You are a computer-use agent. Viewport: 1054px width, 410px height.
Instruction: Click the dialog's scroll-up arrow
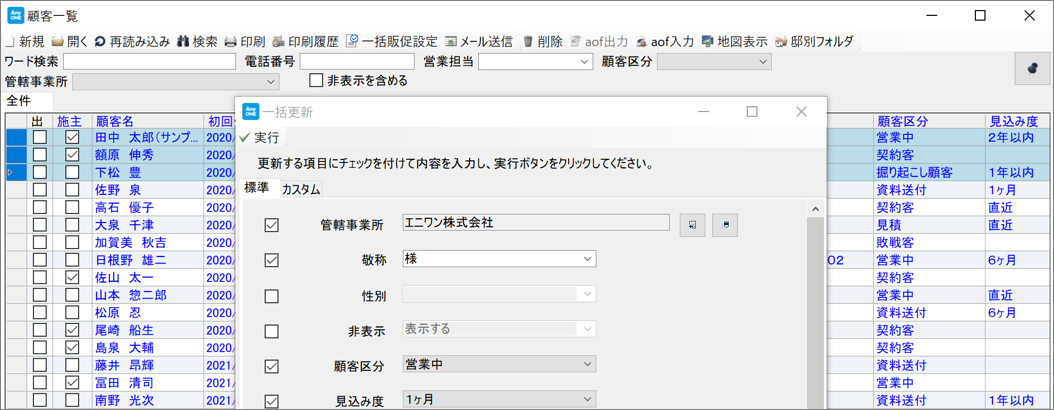816,210
